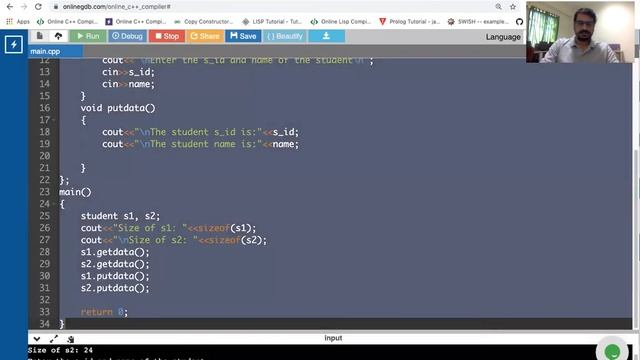The image size is (640, 360).
Task: Save the project
Action: point(243,36)
